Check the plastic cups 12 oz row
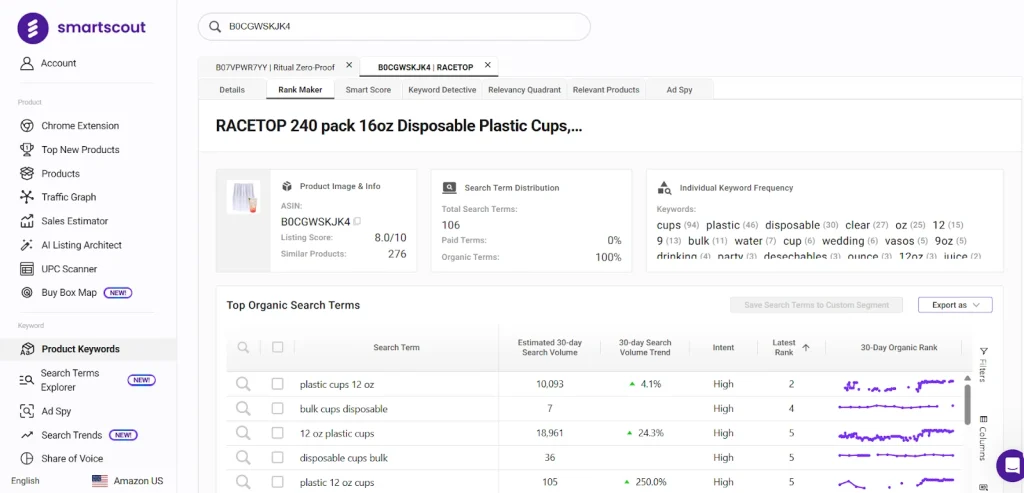Image resolution: width=1024 pixels, height=493 pixels. 278,384
